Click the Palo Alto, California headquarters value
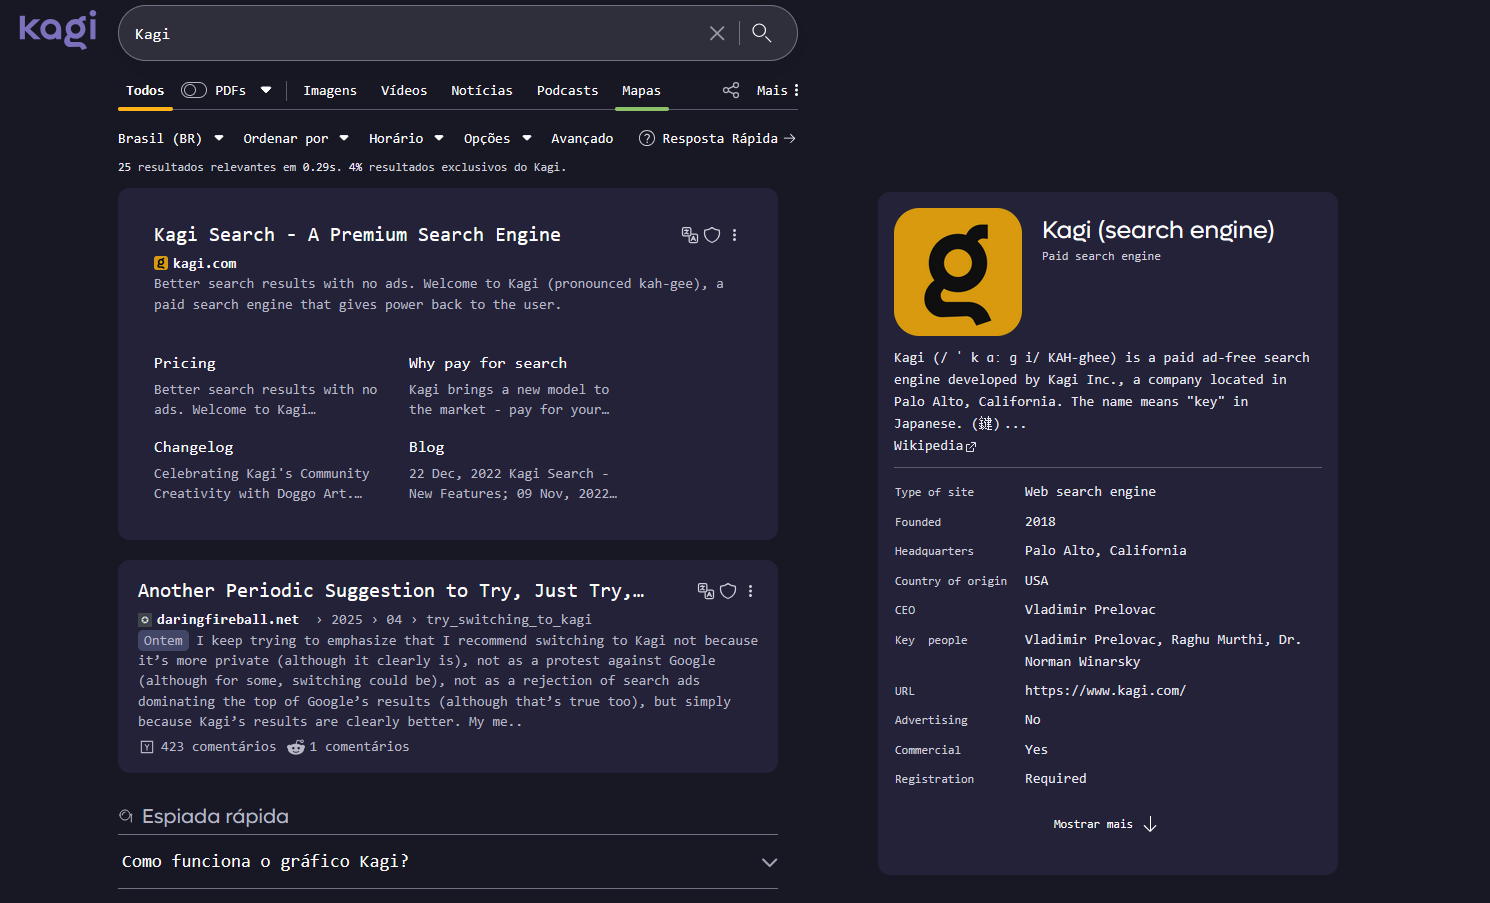This screenshot has width=1490, height=903. click(1106, 551)
